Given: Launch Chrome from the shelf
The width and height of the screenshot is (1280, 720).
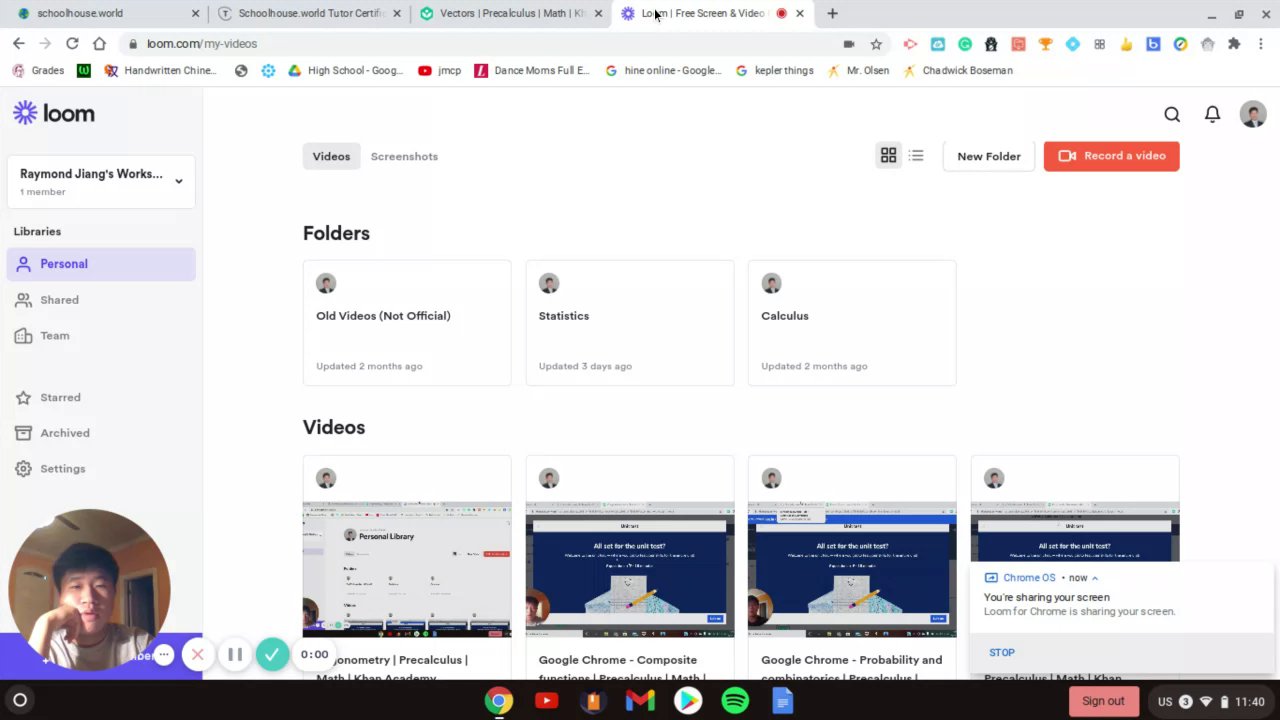Looking at the screenshot, I should [499, 701].
